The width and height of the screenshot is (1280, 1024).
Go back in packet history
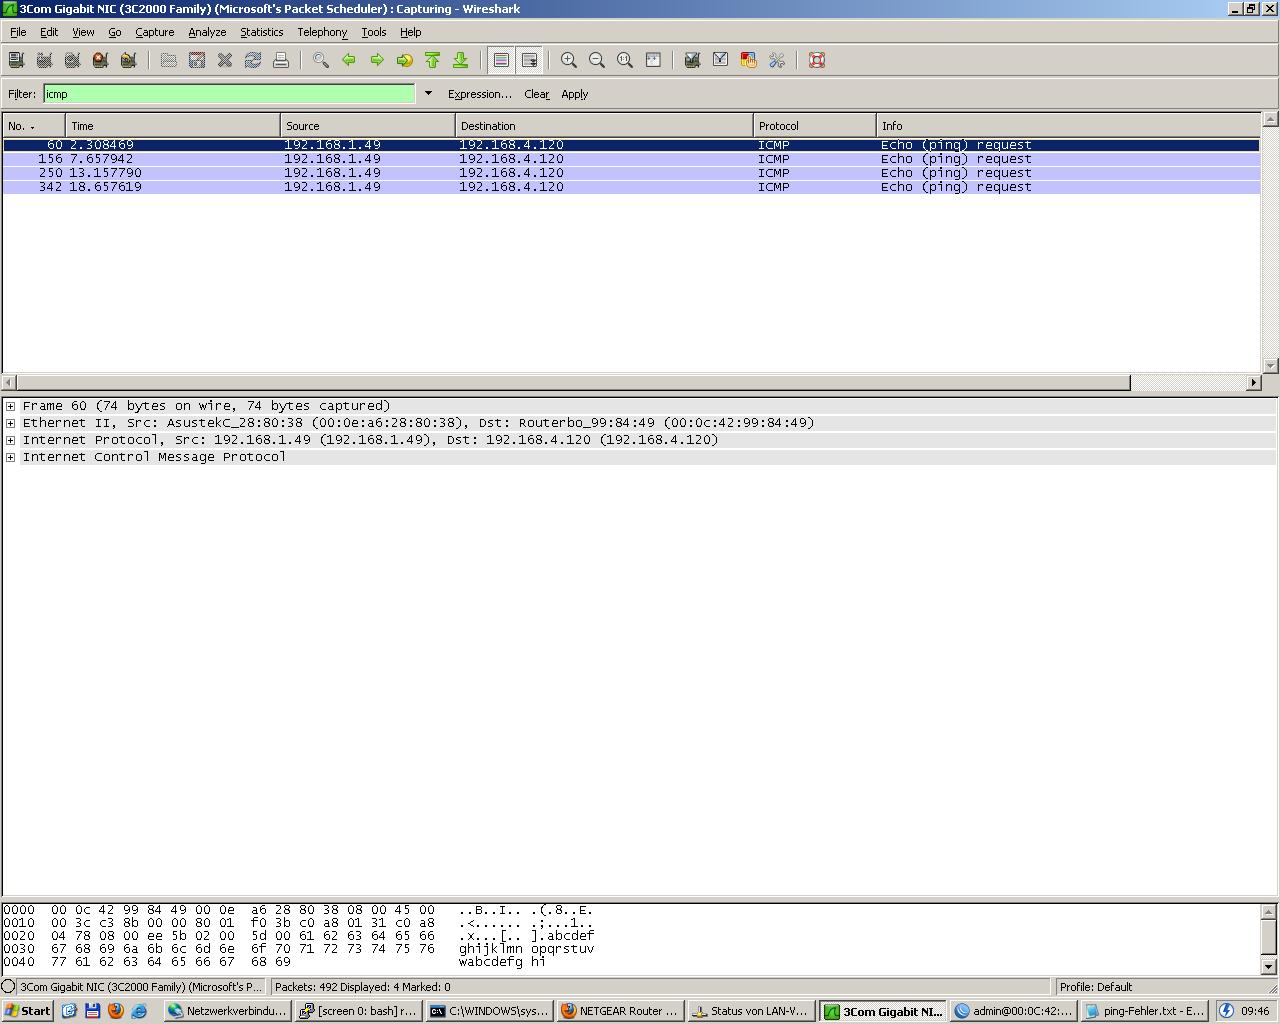coord(349,60)
